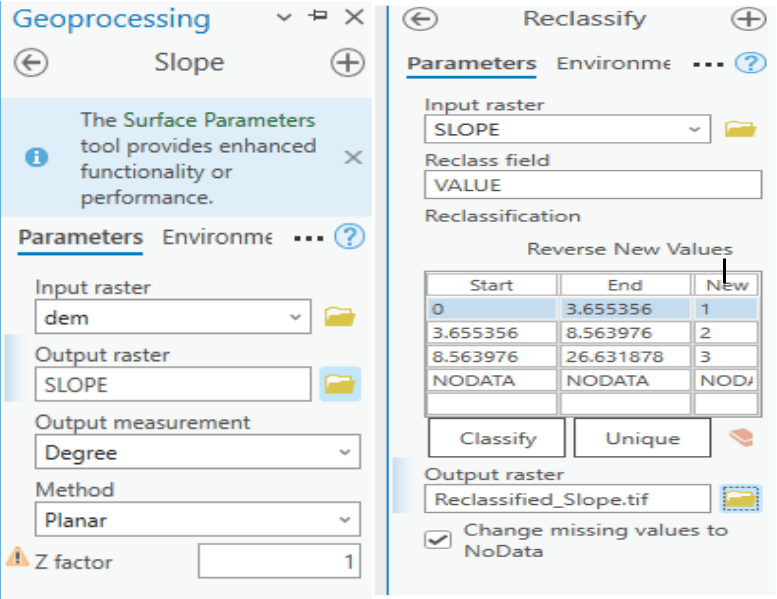Go back from the Slope tool pane
The image size is (777, 599).
click(32, 63)
